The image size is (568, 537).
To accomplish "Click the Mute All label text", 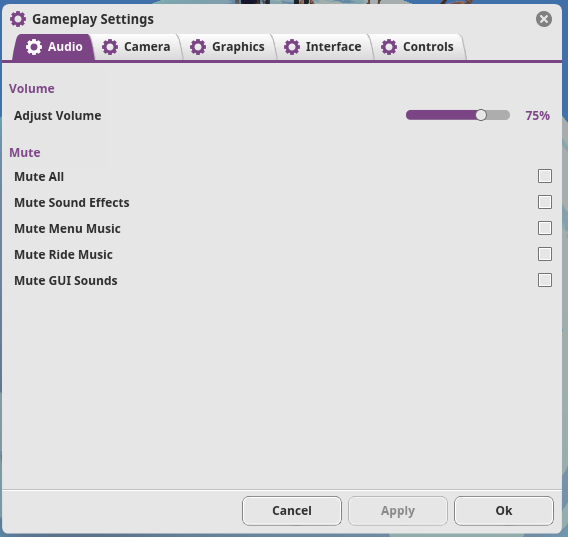I will point(39,177).
